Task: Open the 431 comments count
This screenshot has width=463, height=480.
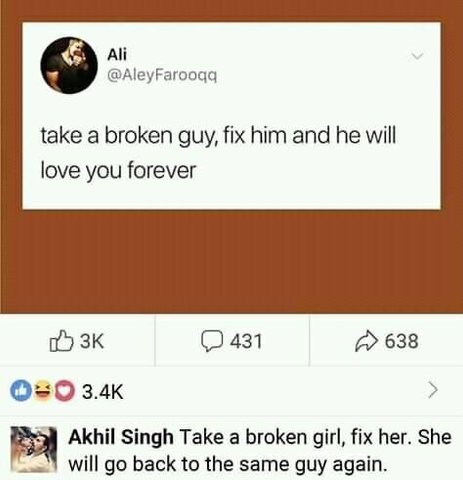Action: click(x=246, y=341)
